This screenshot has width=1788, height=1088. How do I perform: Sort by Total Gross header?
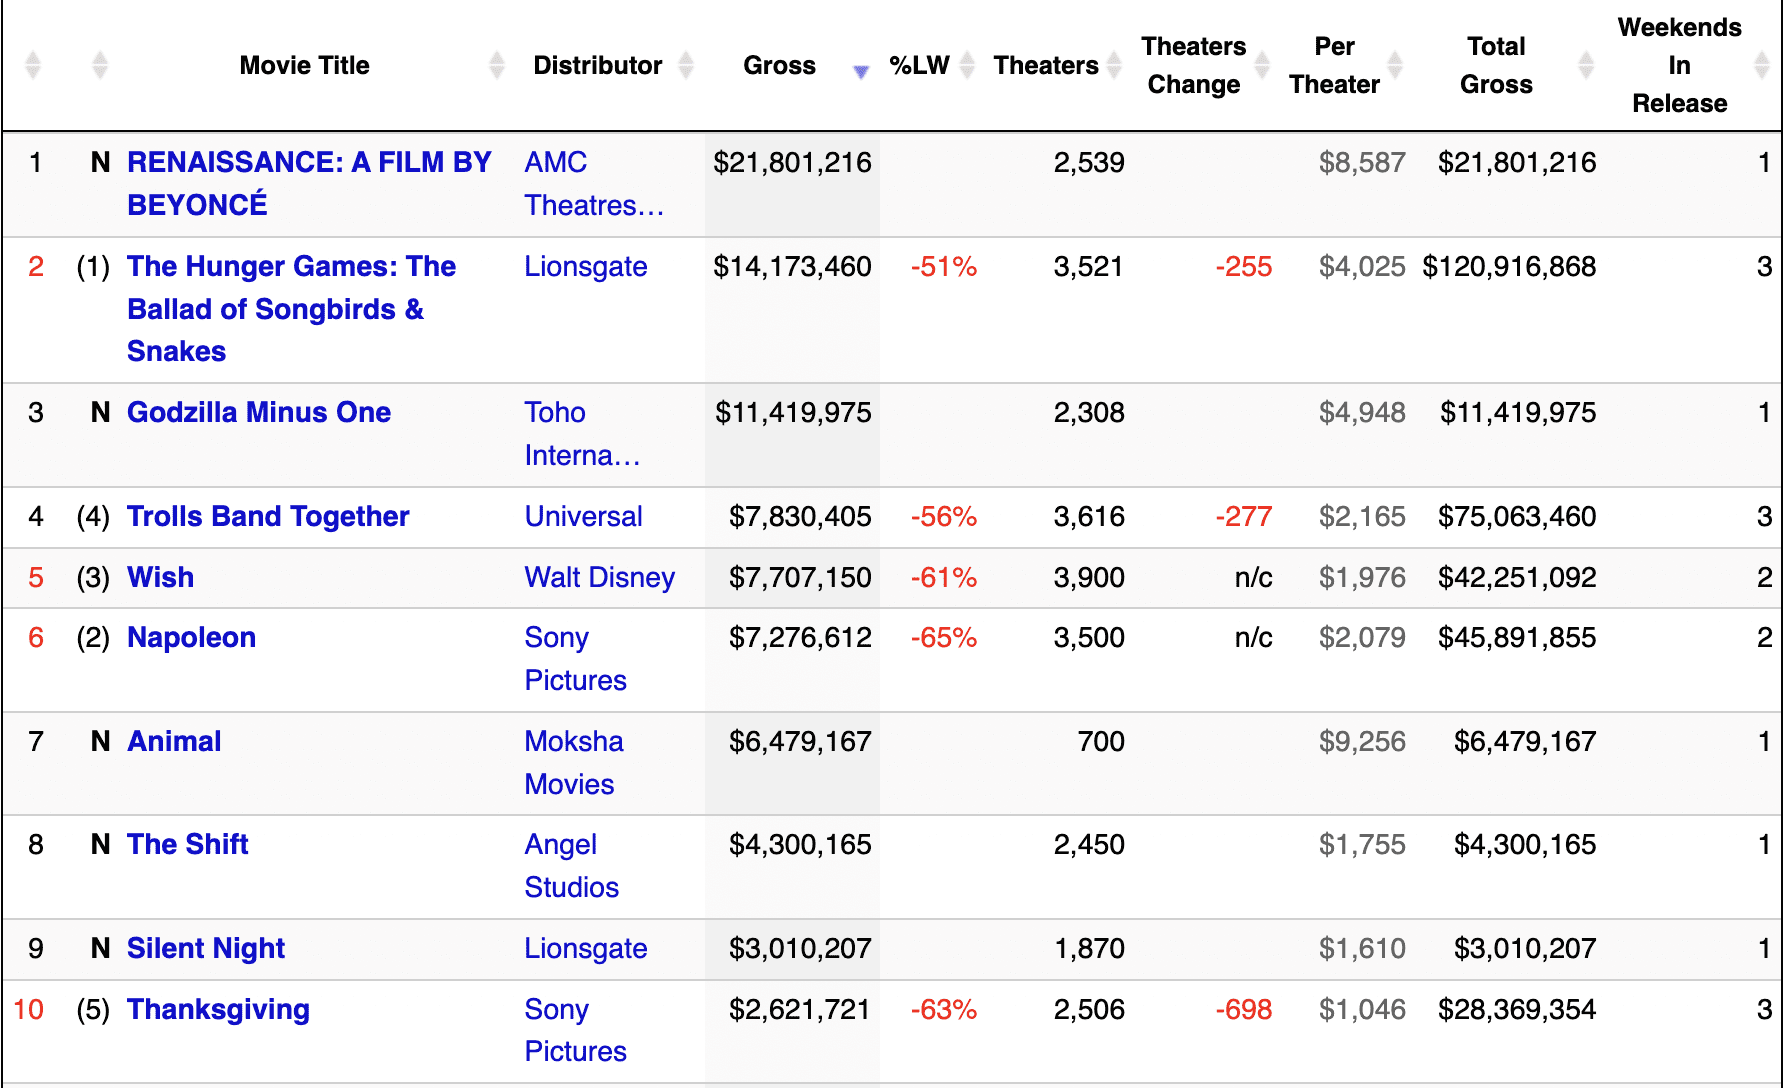coord(1496,66)
